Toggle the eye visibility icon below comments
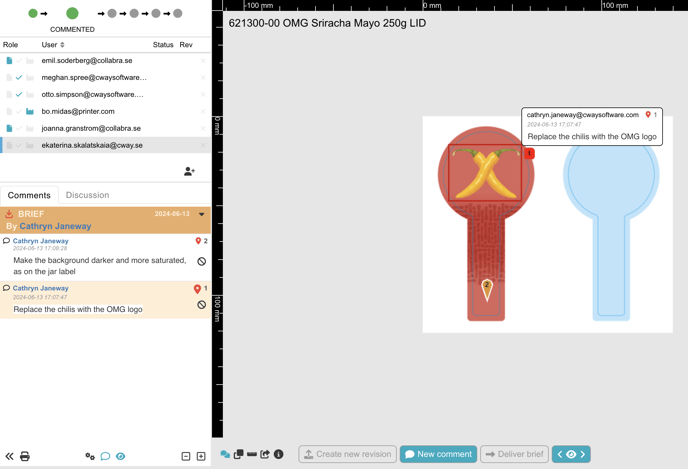The width and height of the screenshot is (688, 469). [120, 456]
